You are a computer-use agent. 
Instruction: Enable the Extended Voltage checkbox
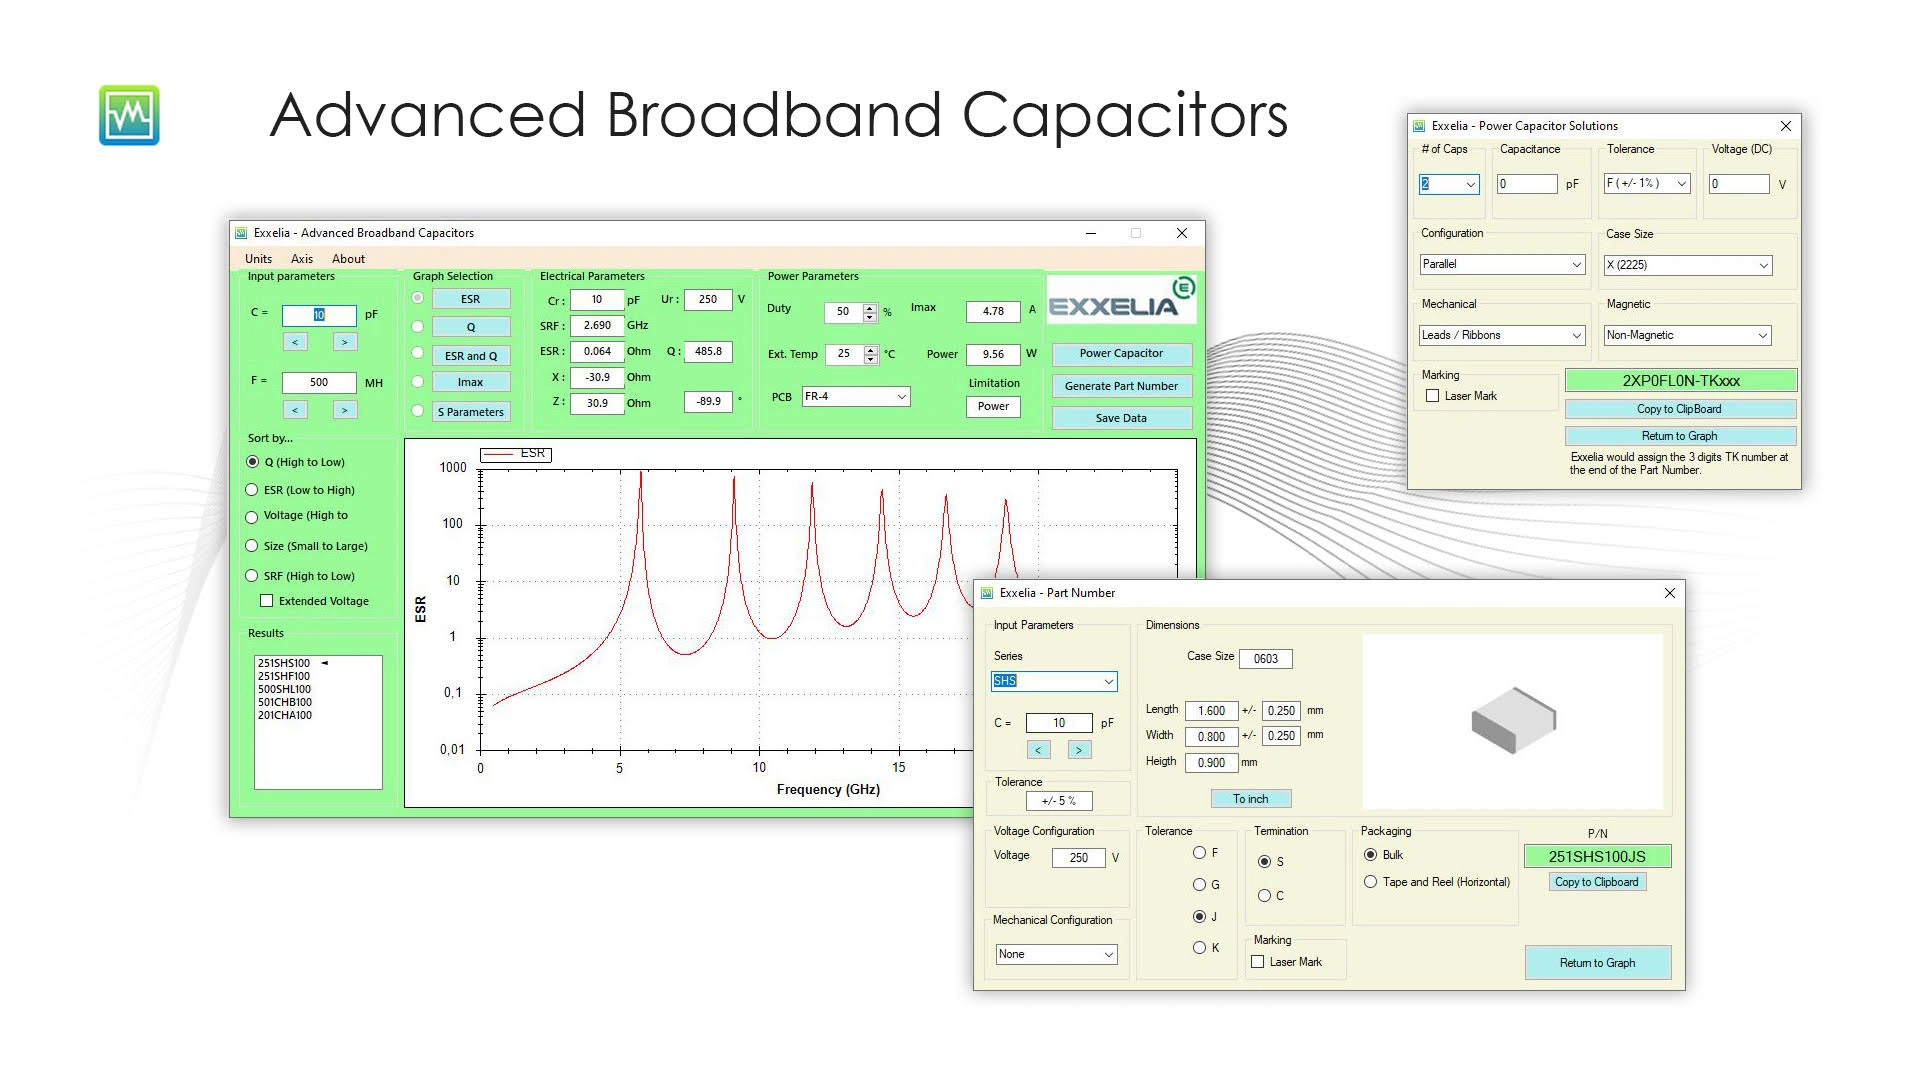pyautogui.click(x=265, y=600)
